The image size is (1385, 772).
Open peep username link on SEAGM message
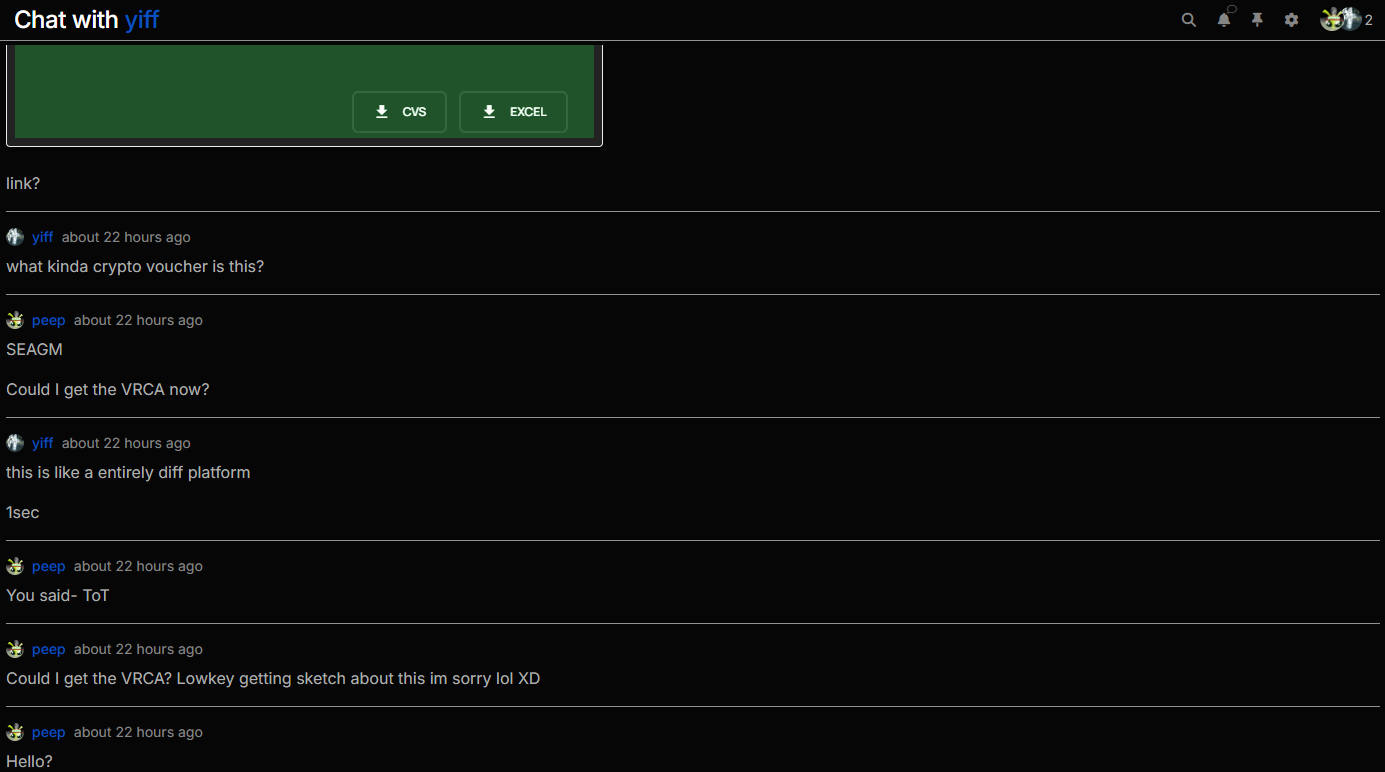tap(48, 320)
